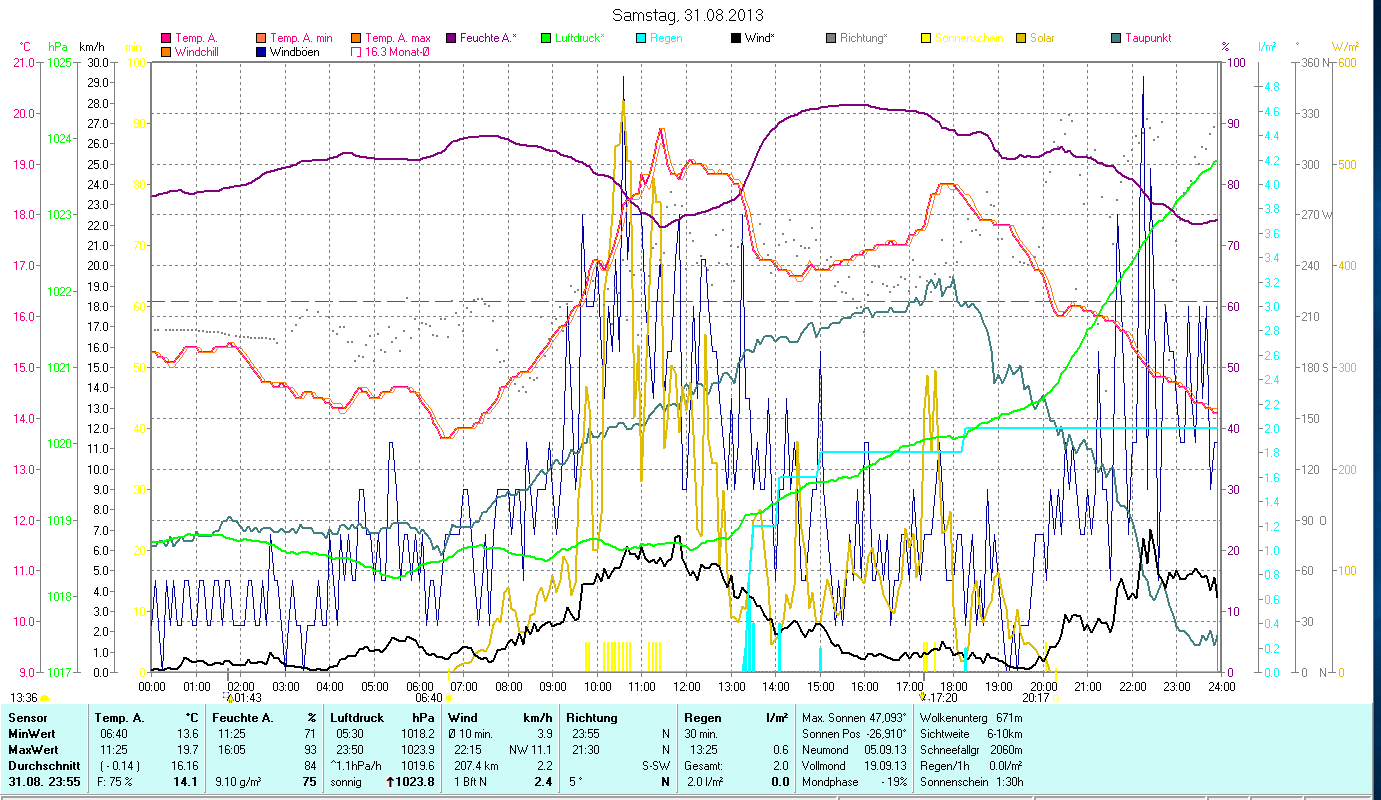The width and height of the screenshot is (1381, 800).
Task: Click the sonnig forecast text
Action: pyautogui.click(x=348, y=782)
